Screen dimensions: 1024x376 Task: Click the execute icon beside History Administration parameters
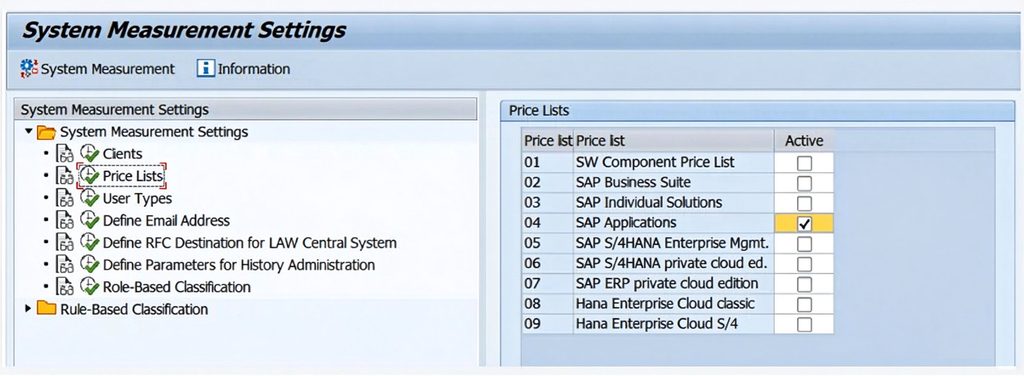pyautogui.click(x=89, y=264)
